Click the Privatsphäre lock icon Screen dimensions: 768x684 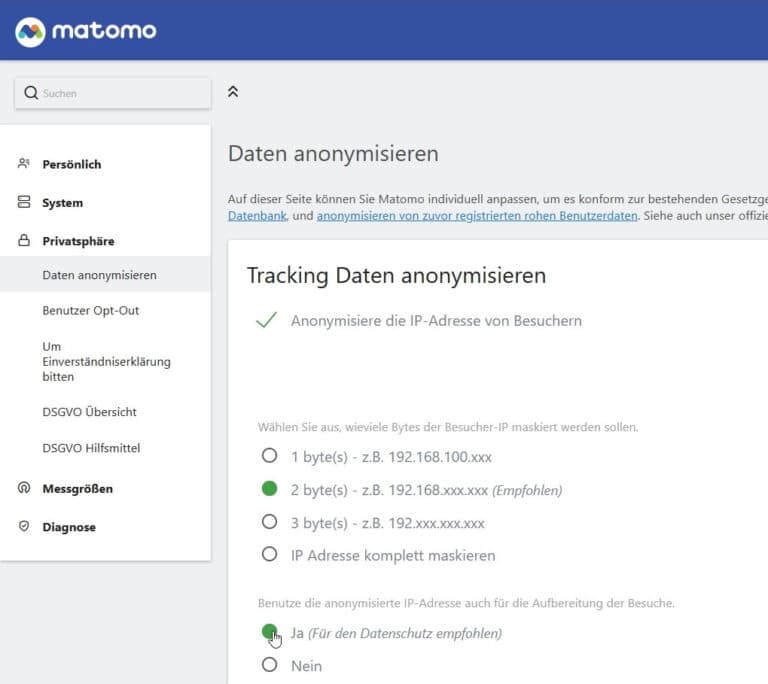(24, 240)
